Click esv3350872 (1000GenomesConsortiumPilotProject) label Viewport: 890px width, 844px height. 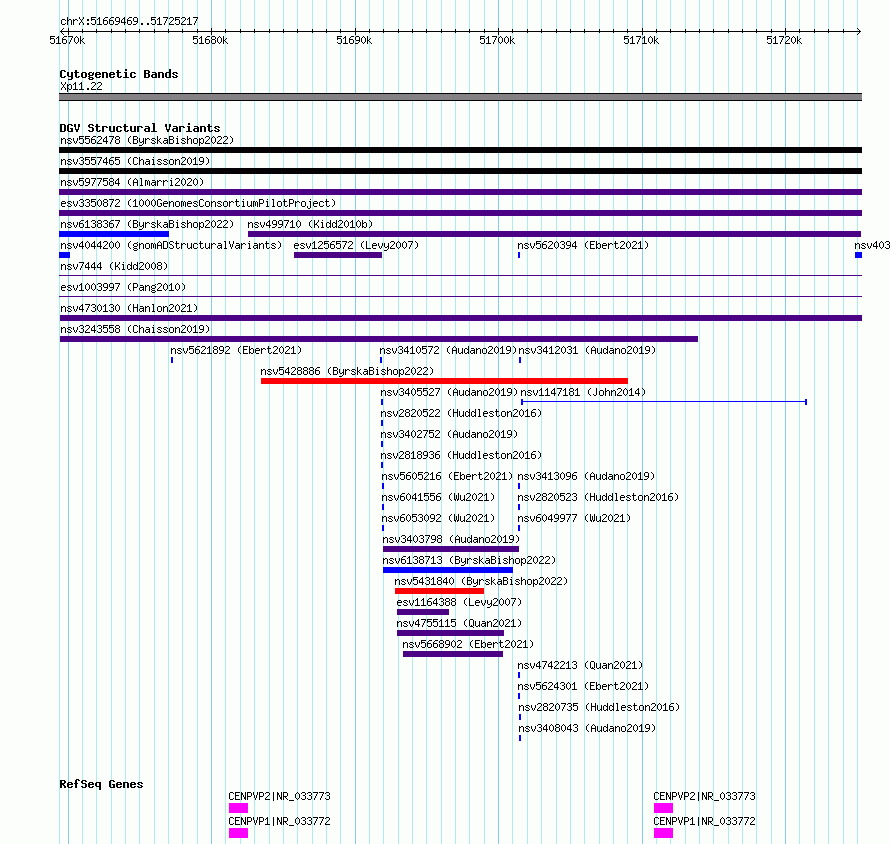pyautogui.click(x=198, y=203)
